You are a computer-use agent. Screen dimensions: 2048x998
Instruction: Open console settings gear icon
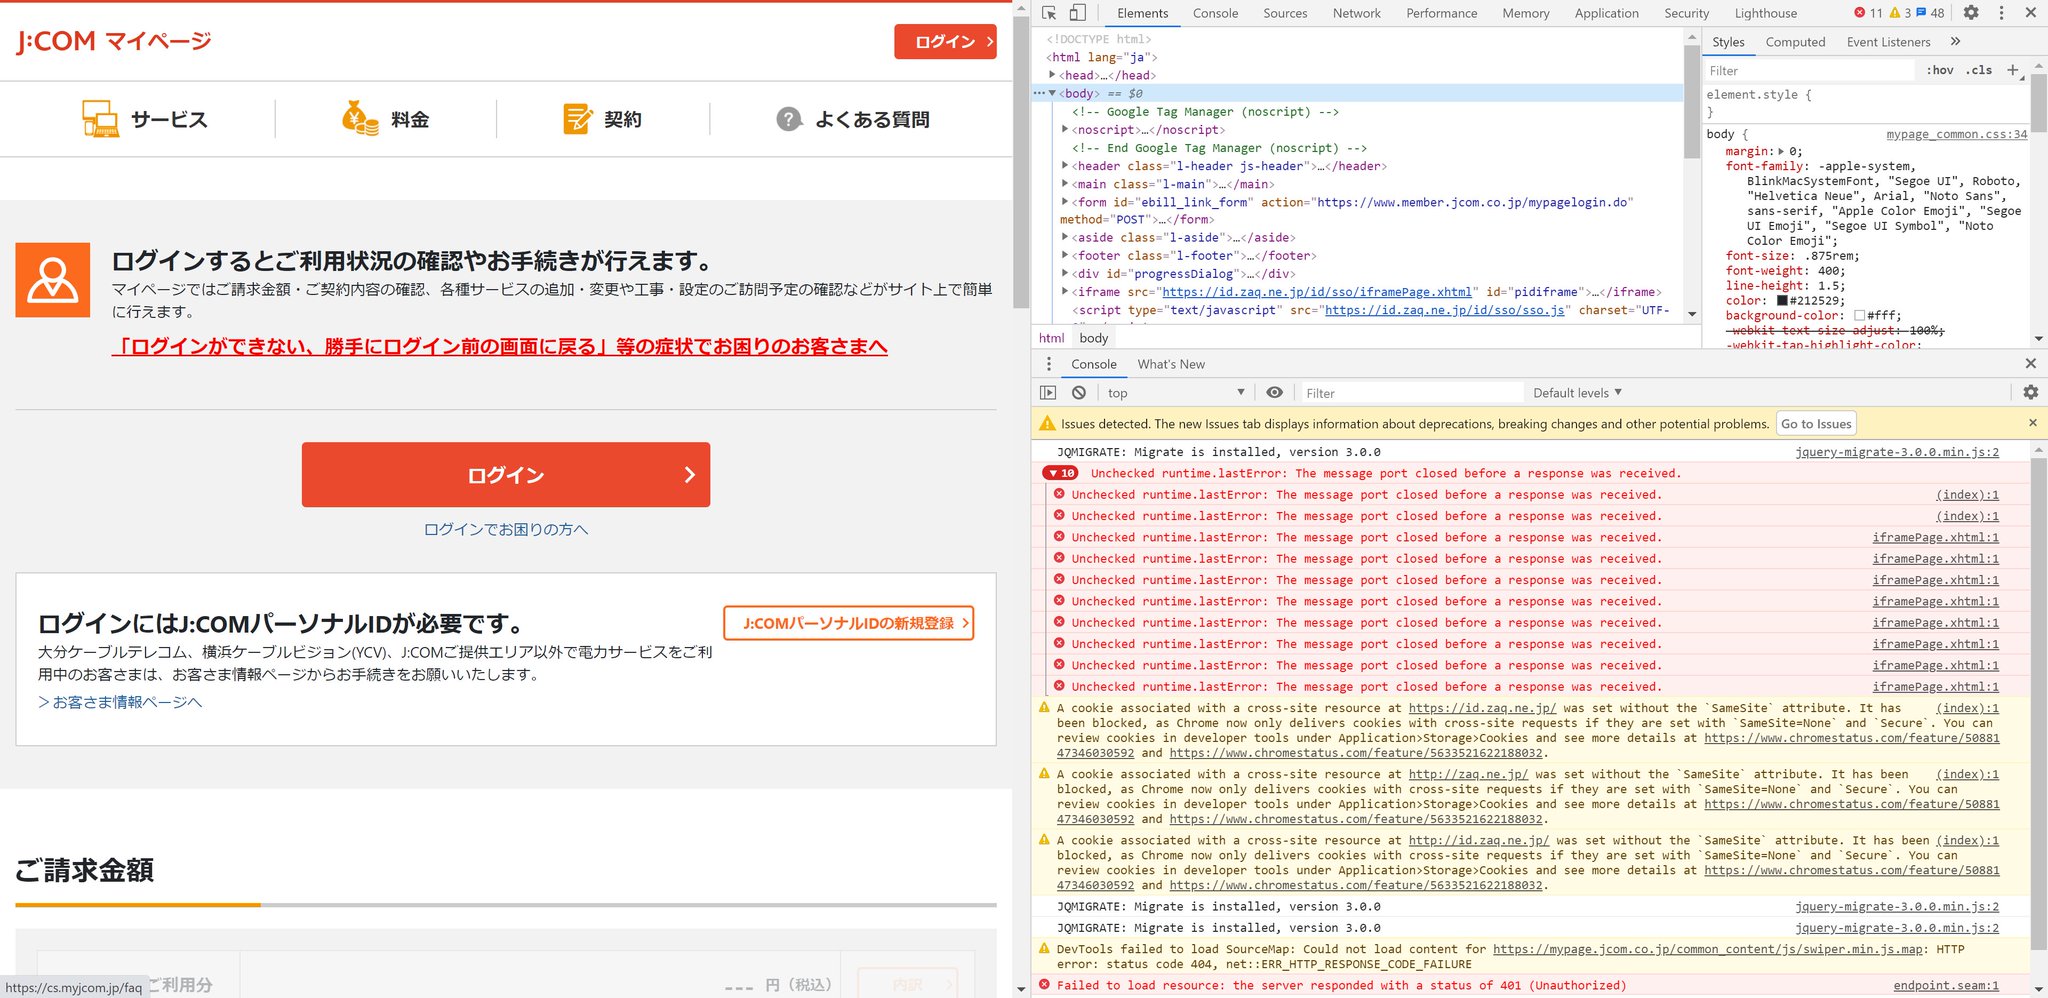click(x=2031, y=393)
